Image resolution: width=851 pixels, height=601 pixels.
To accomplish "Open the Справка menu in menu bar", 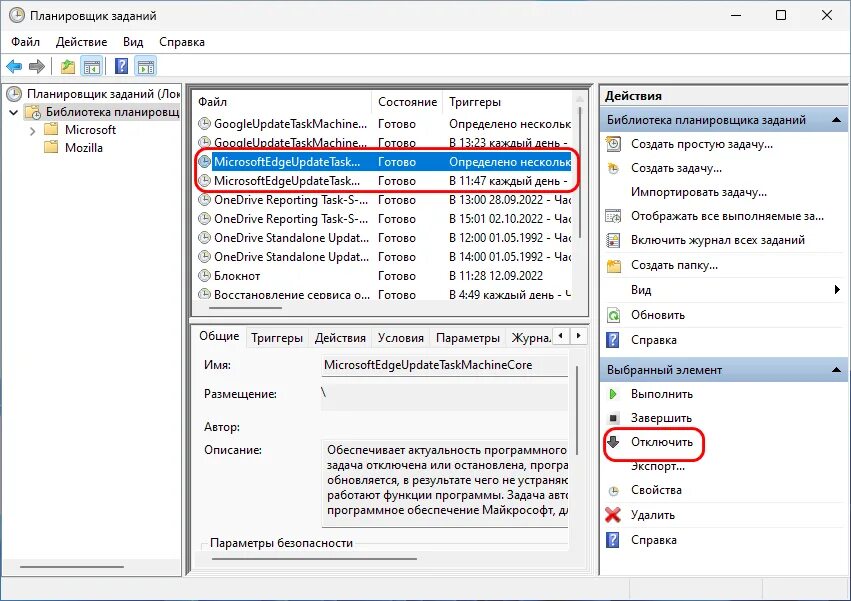I will tap(182, 42).
